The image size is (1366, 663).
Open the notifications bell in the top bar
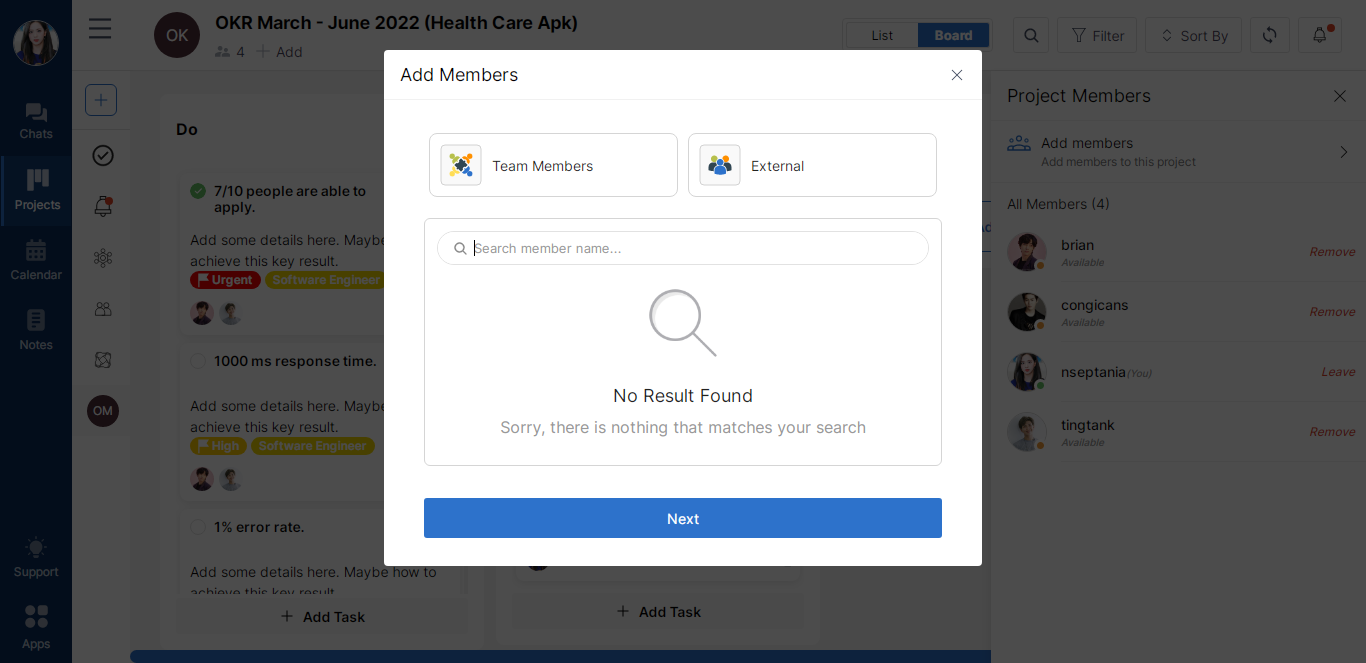1320,35
